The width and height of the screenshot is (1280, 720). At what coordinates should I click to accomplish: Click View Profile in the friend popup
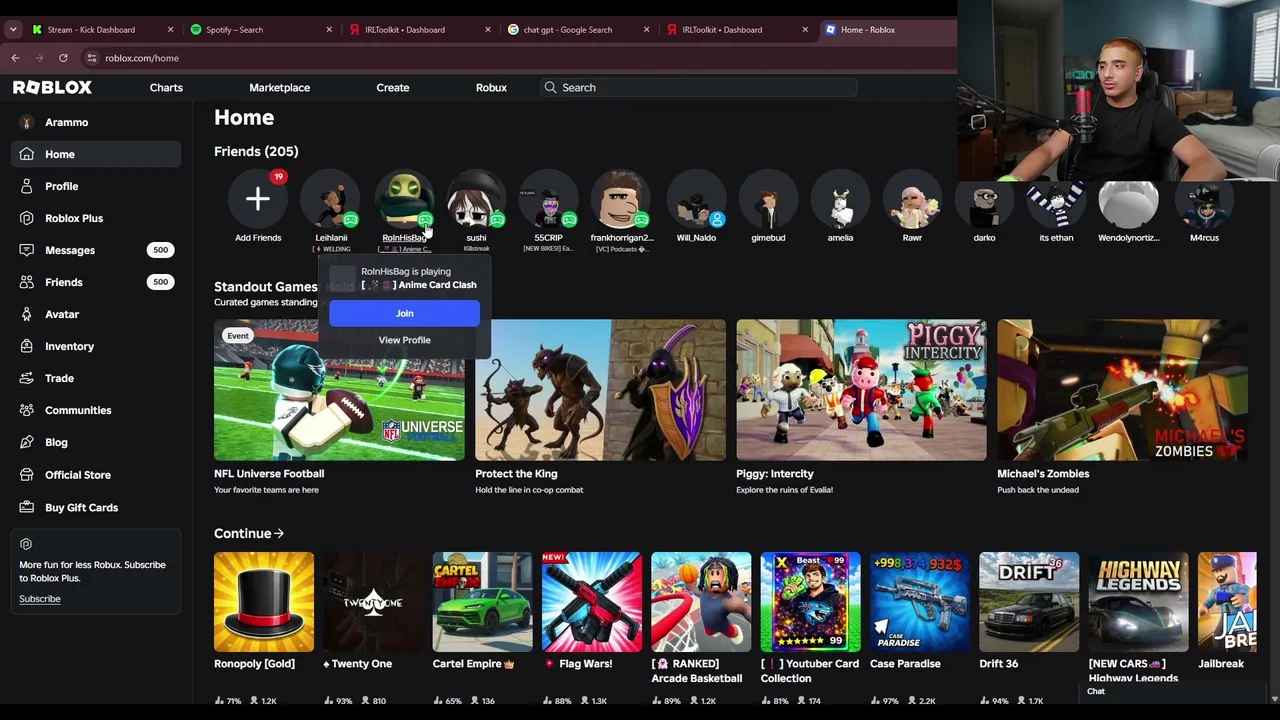[x=404, y=340]
